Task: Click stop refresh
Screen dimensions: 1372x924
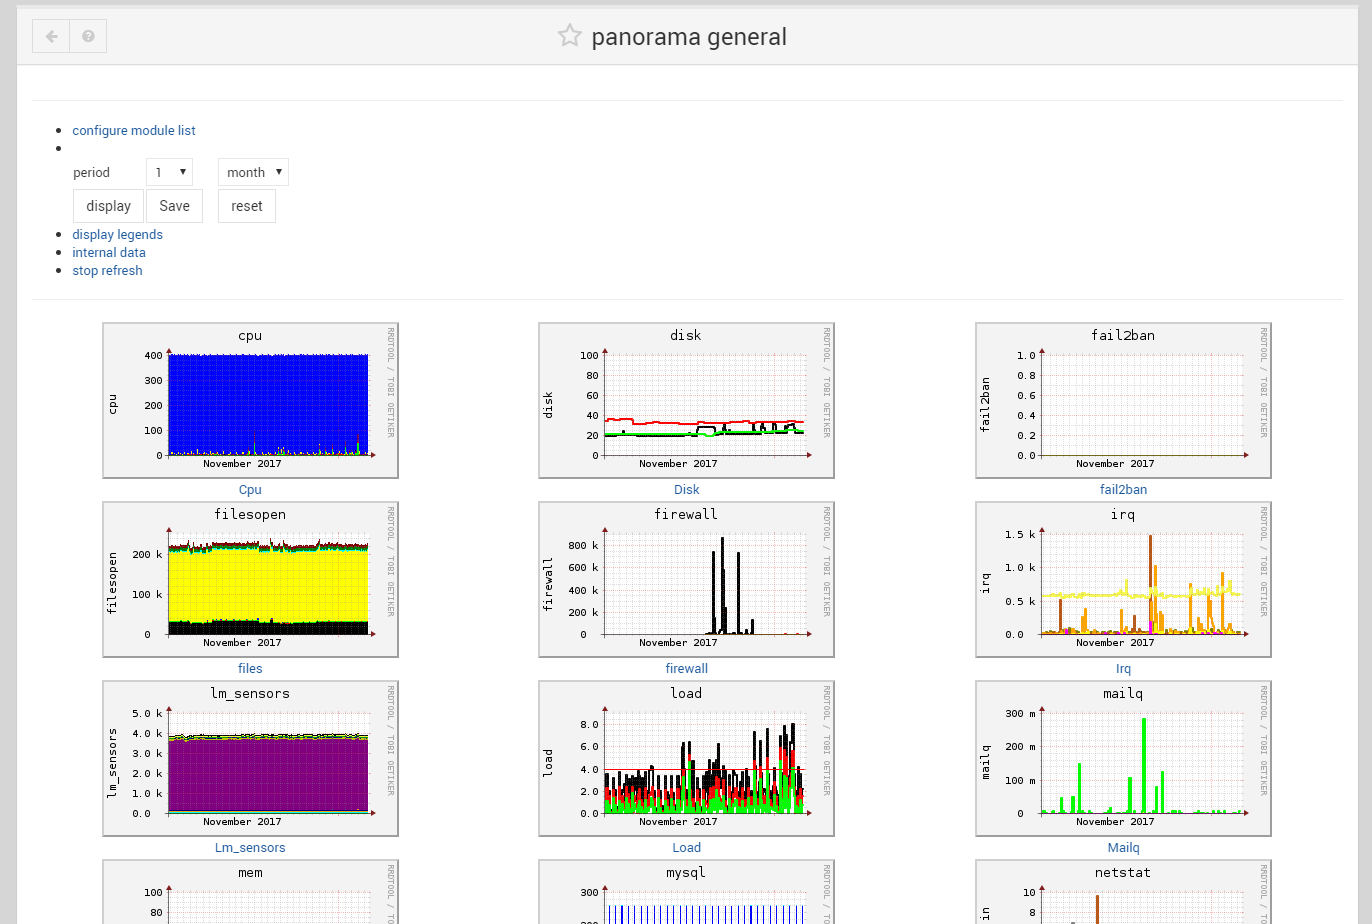Action: 107,270
